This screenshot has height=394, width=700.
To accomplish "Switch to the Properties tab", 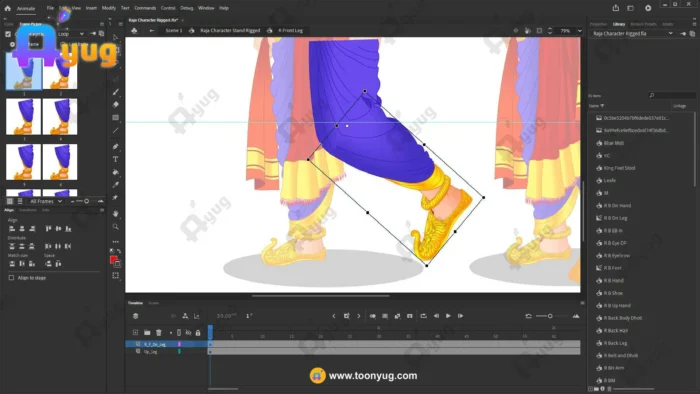I will (x=598, y=24).
